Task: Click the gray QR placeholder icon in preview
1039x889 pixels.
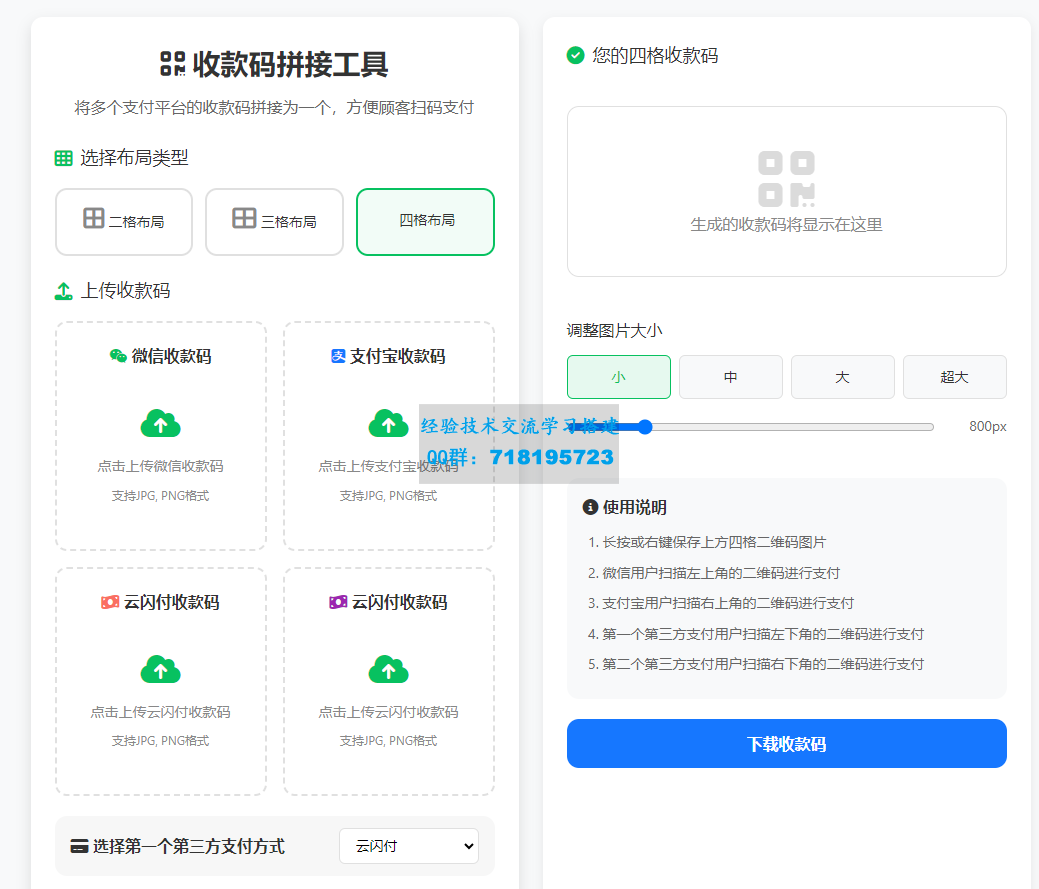Action: point(786,179)
